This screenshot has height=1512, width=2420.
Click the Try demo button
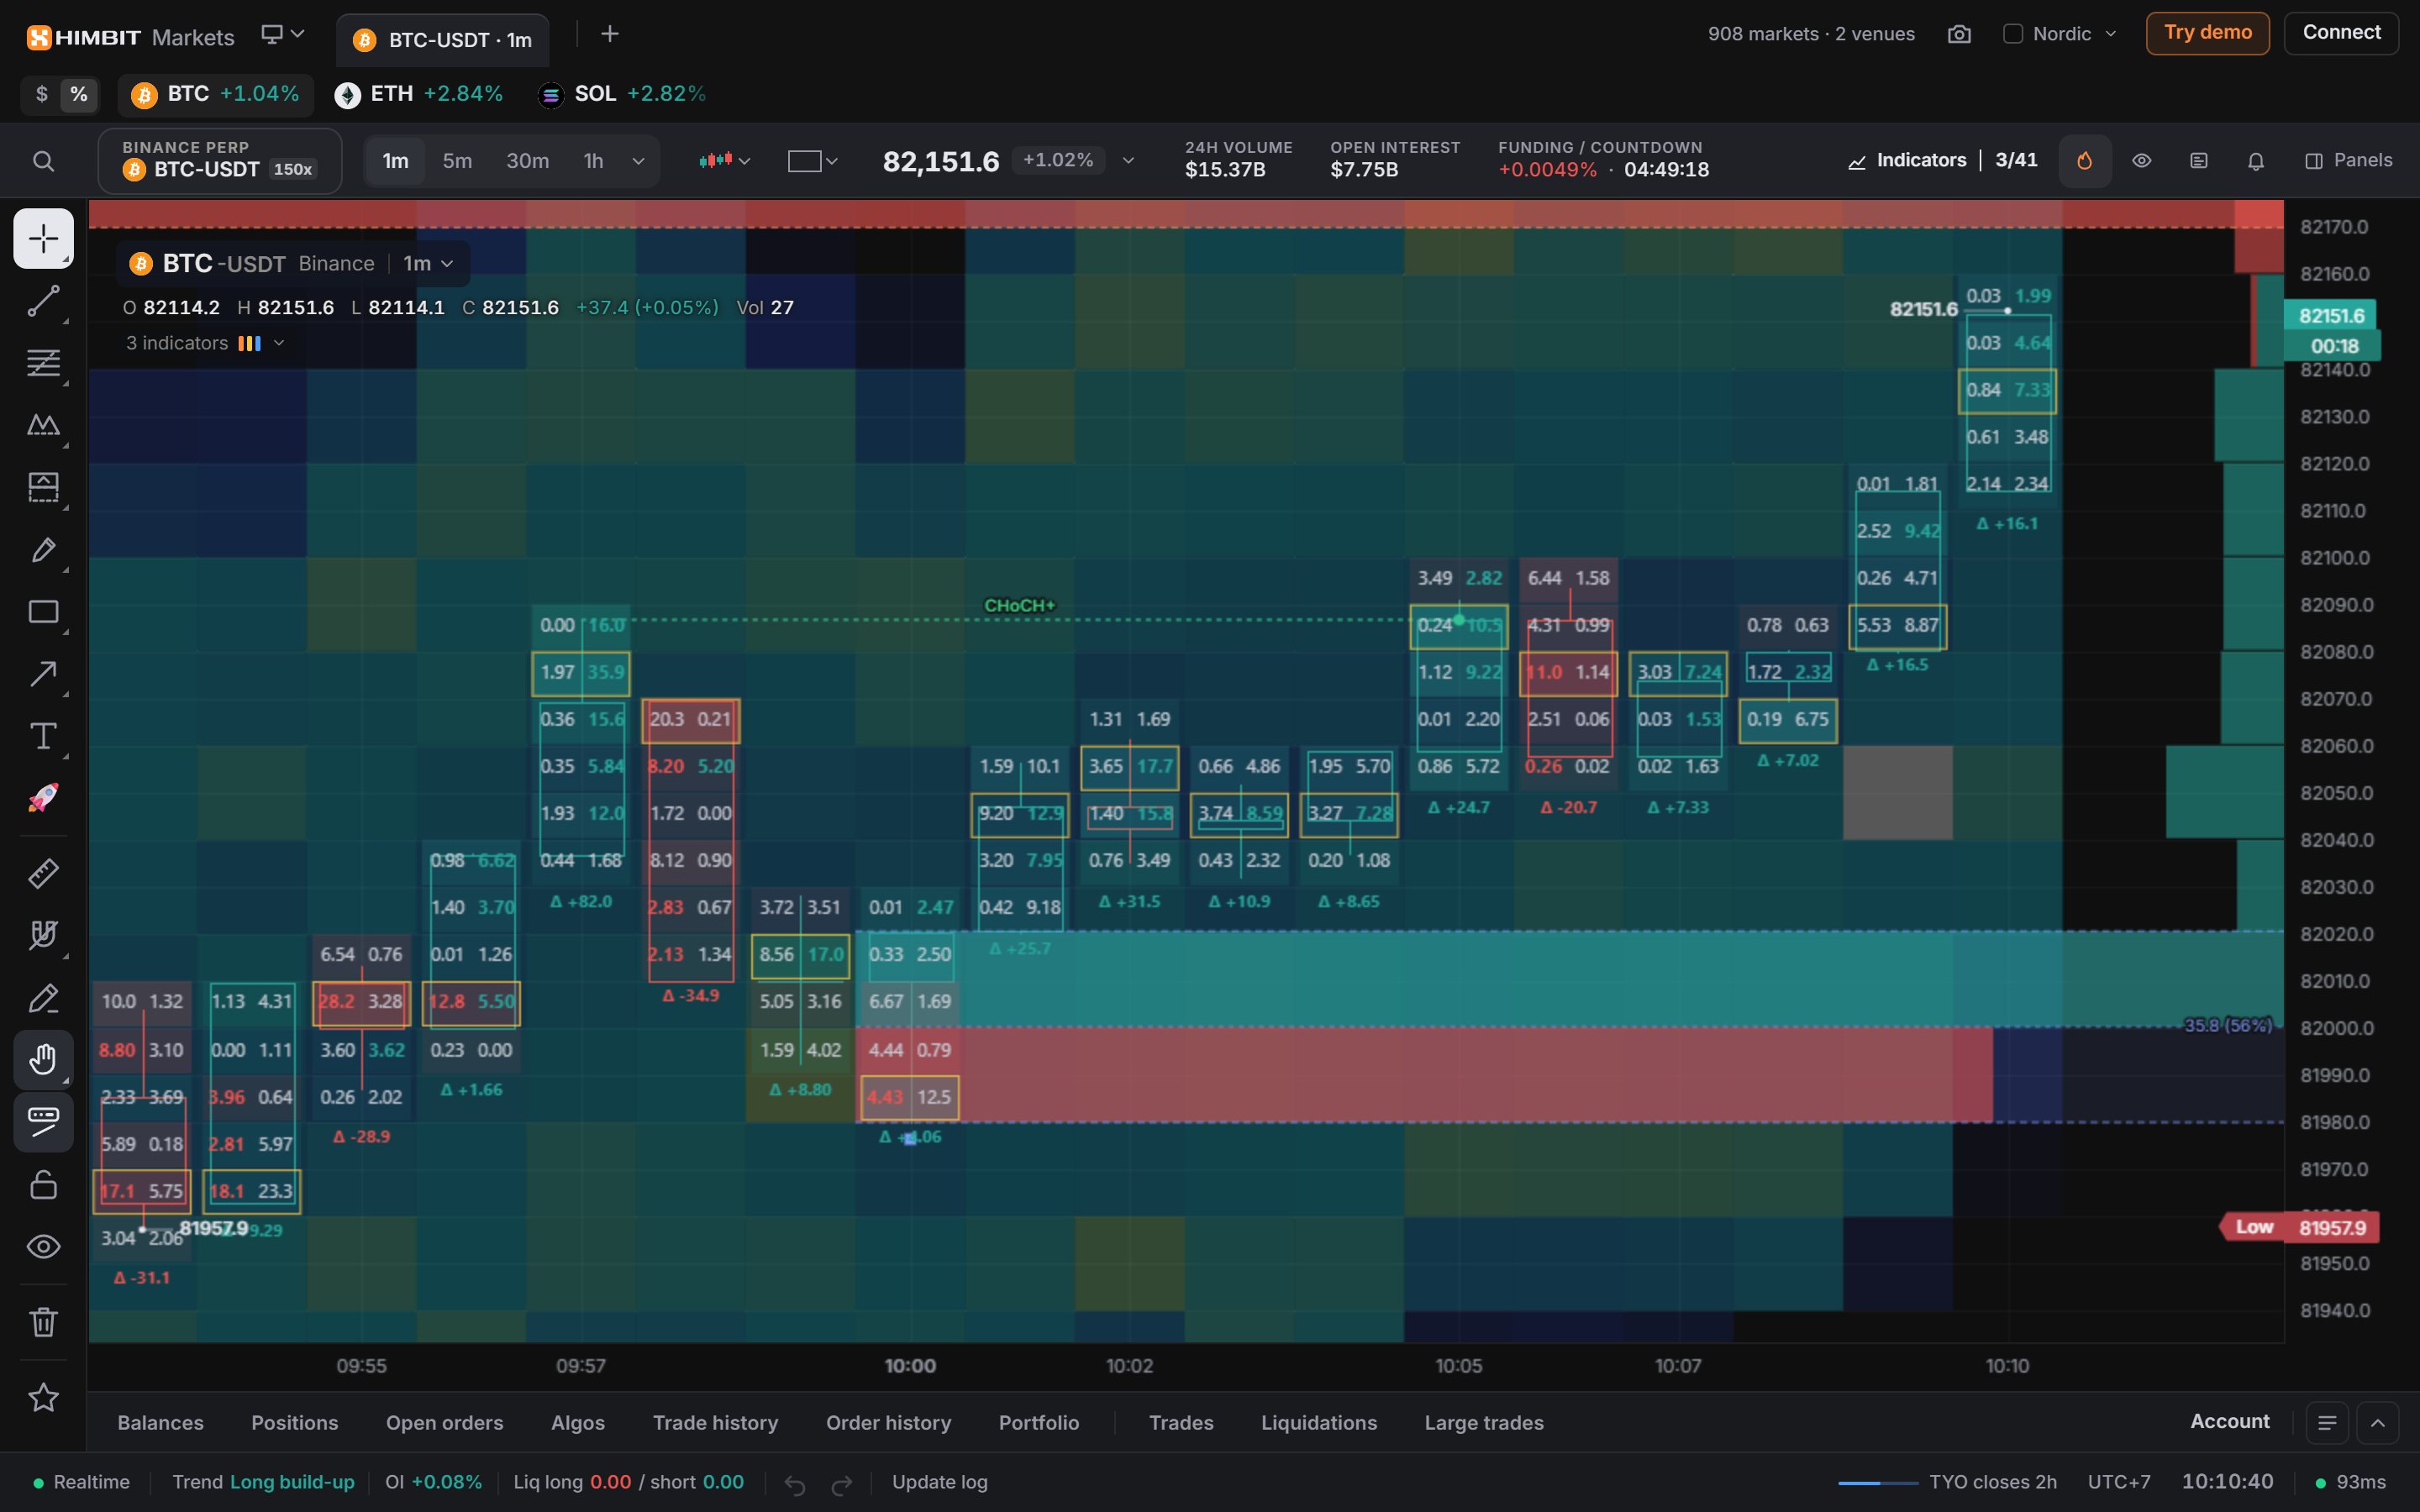point(2207,33)
